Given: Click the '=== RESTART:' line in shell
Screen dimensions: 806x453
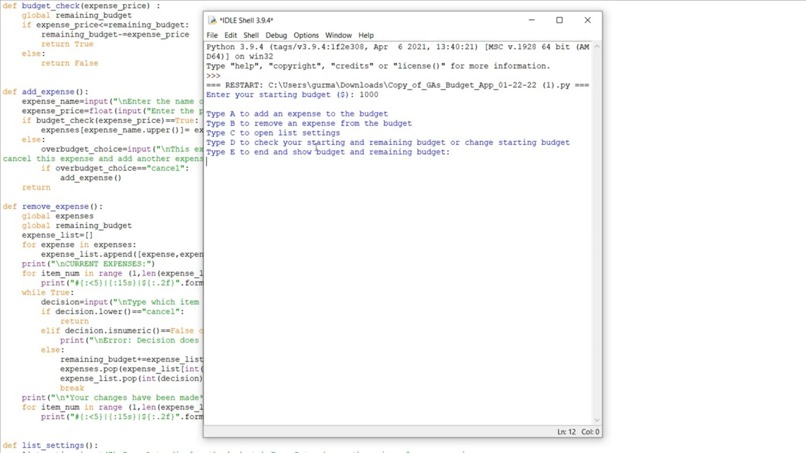Looking at the screenshot, I should tap(397, 85).
